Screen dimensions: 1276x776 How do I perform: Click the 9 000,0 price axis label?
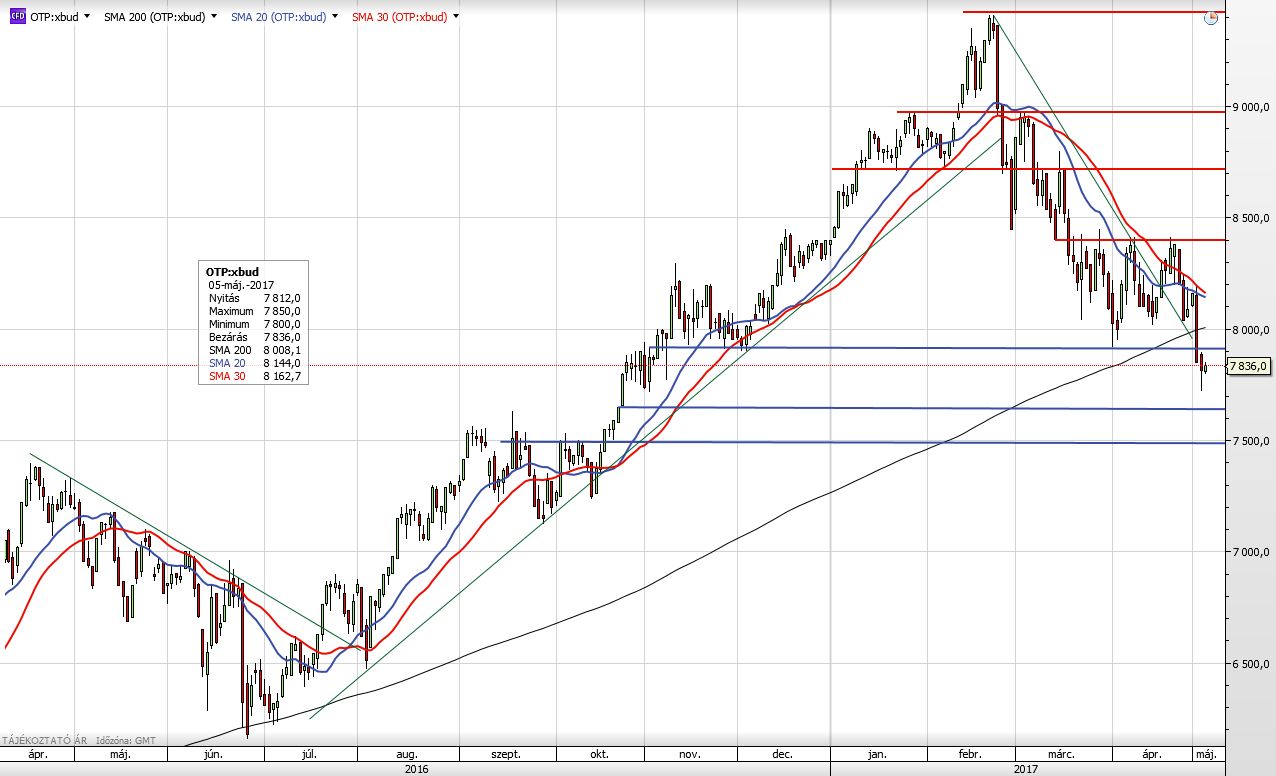(x=1250, y=107)
